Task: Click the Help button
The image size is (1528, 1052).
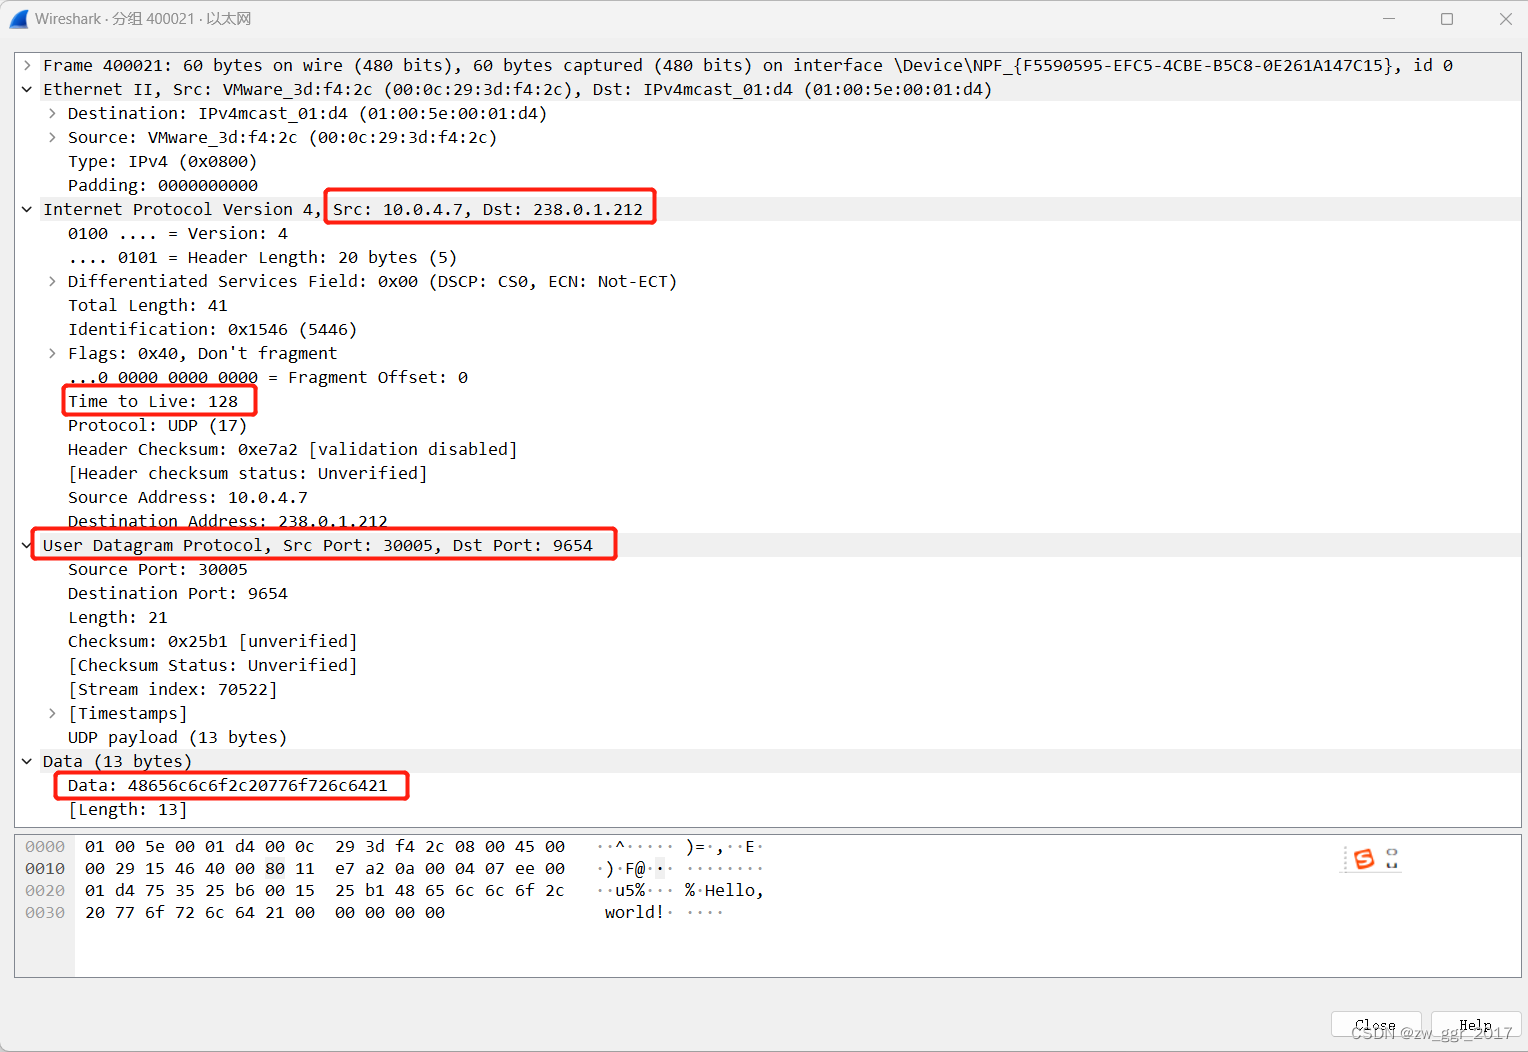Action: [1475, 1025]
